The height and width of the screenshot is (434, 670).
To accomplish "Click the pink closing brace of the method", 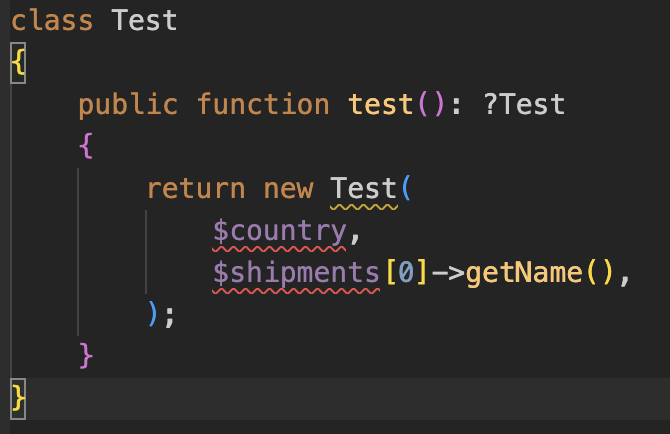I will (86, 356).
